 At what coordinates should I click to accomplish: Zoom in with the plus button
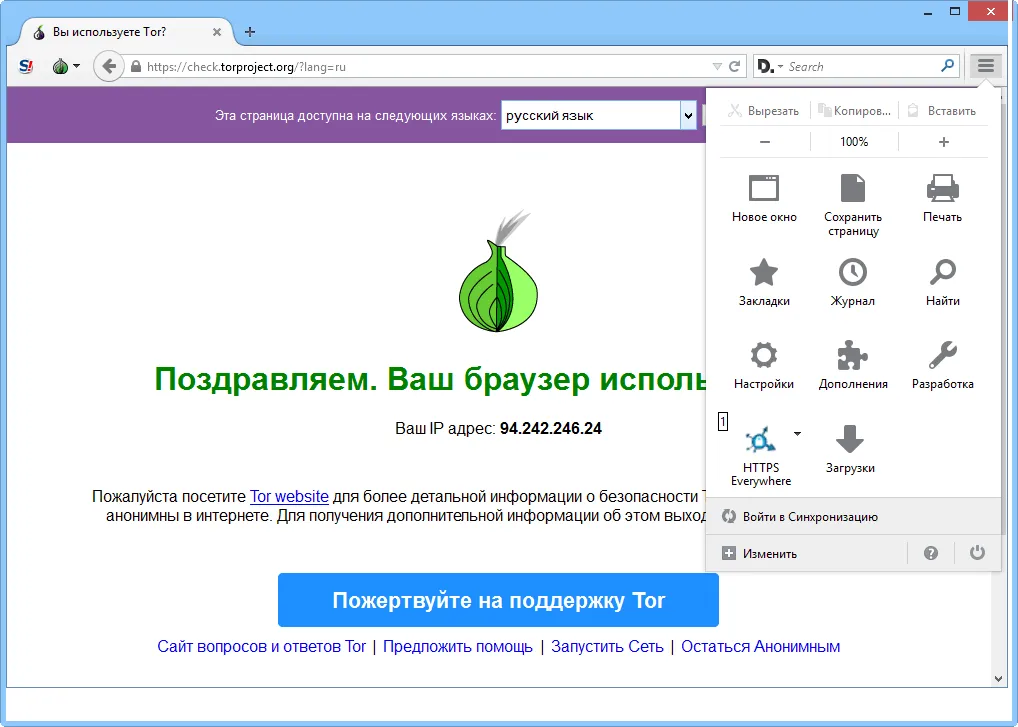[943, 142]
